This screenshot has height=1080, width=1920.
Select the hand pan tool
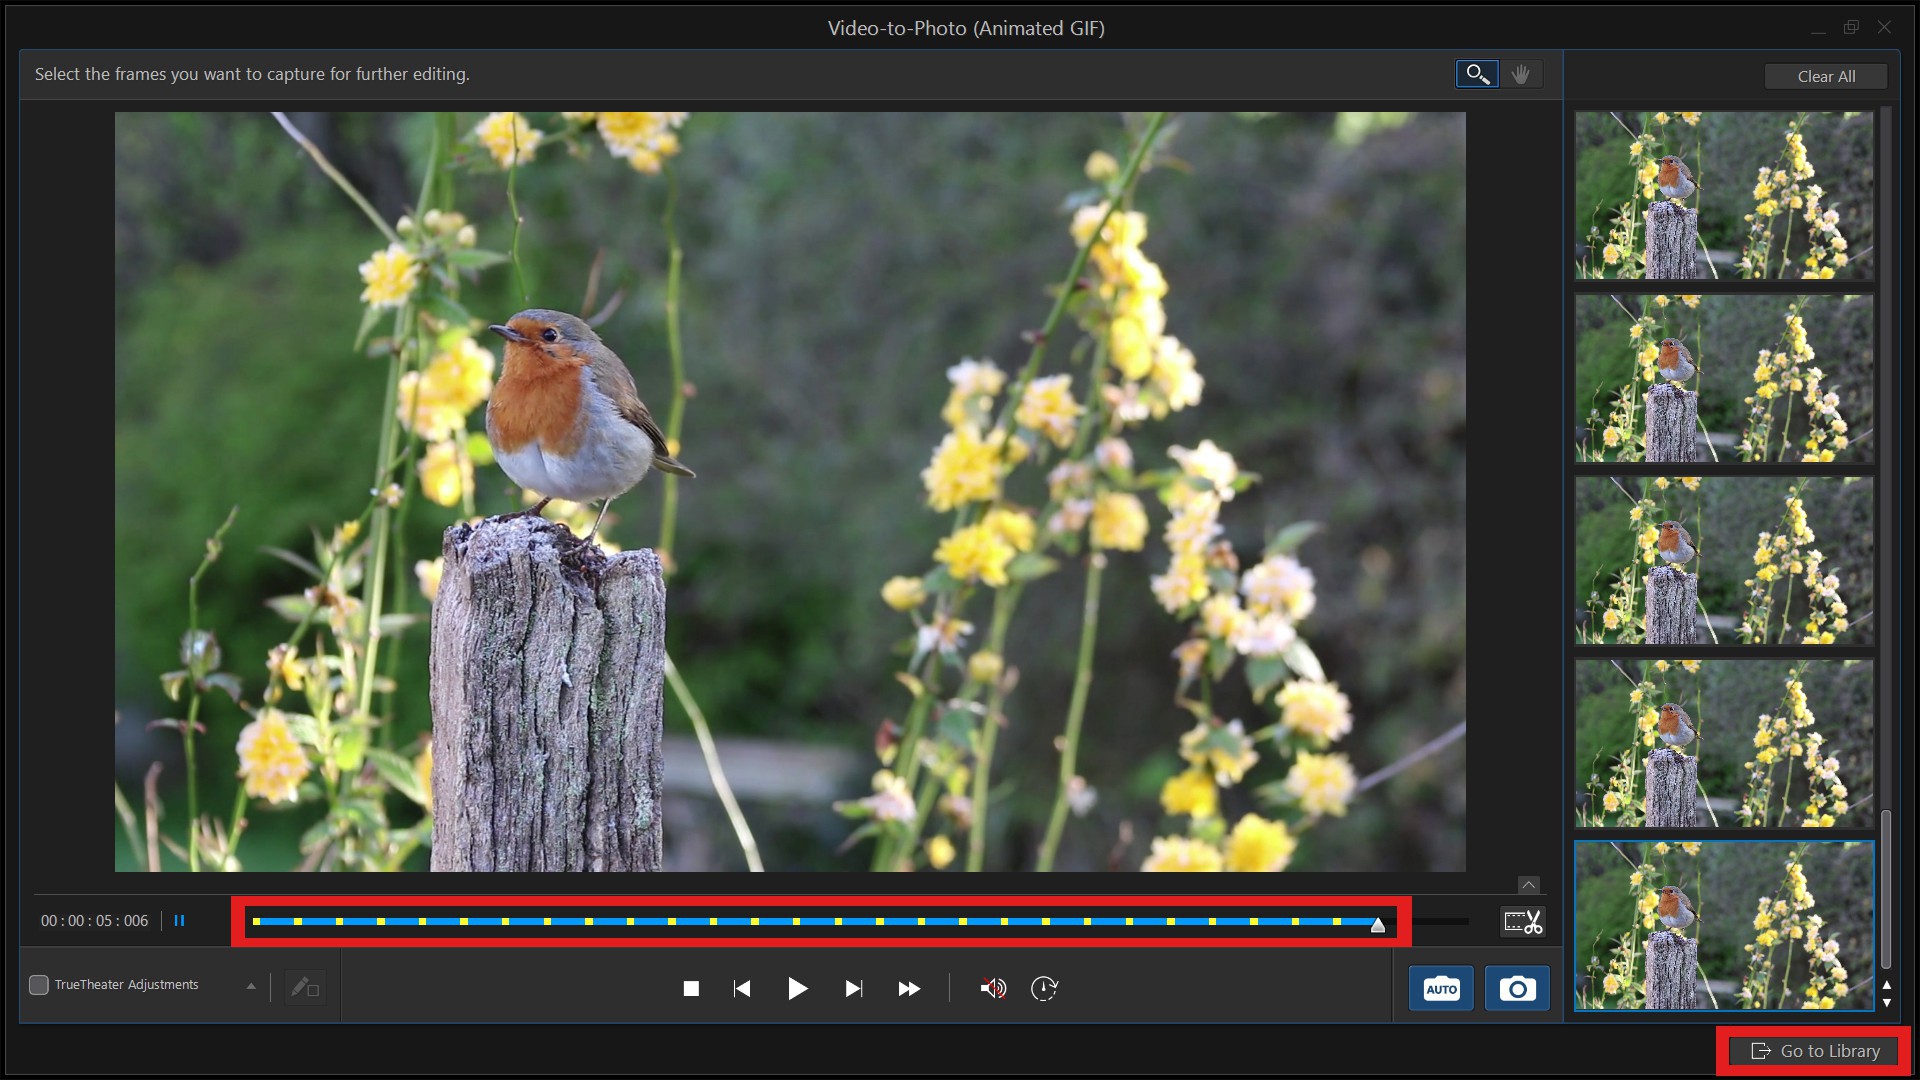tap(1521, 74)
